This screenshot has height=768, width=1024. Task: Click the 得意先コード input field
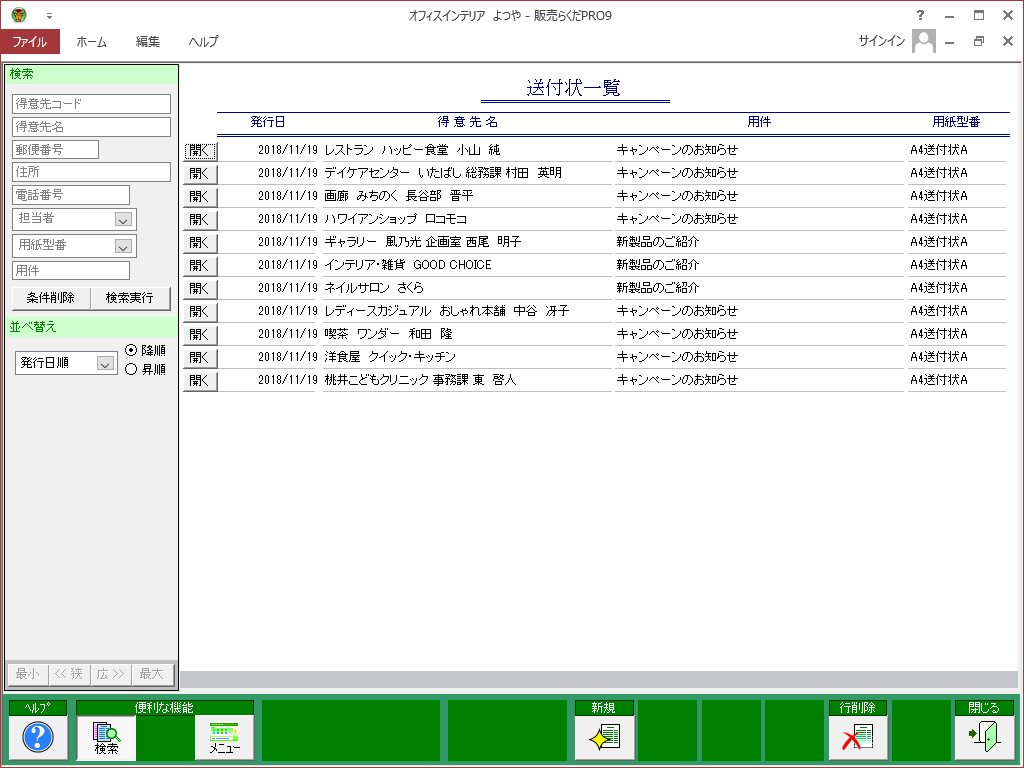tap(91, 104)
